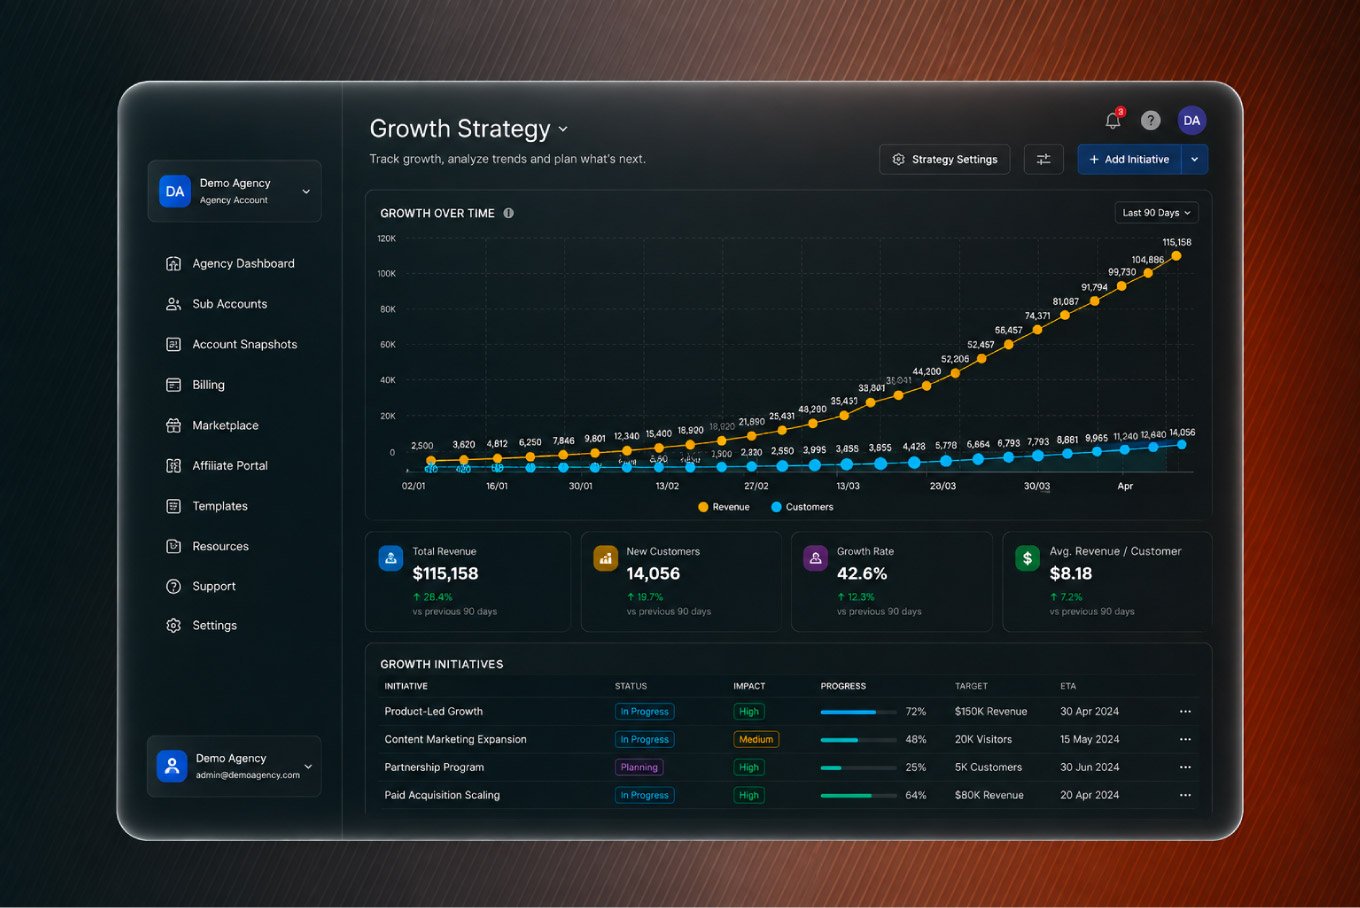
Task: Toggle the Revenue series in chart legend
Action: pyautogui.click(x=724, y=507)
